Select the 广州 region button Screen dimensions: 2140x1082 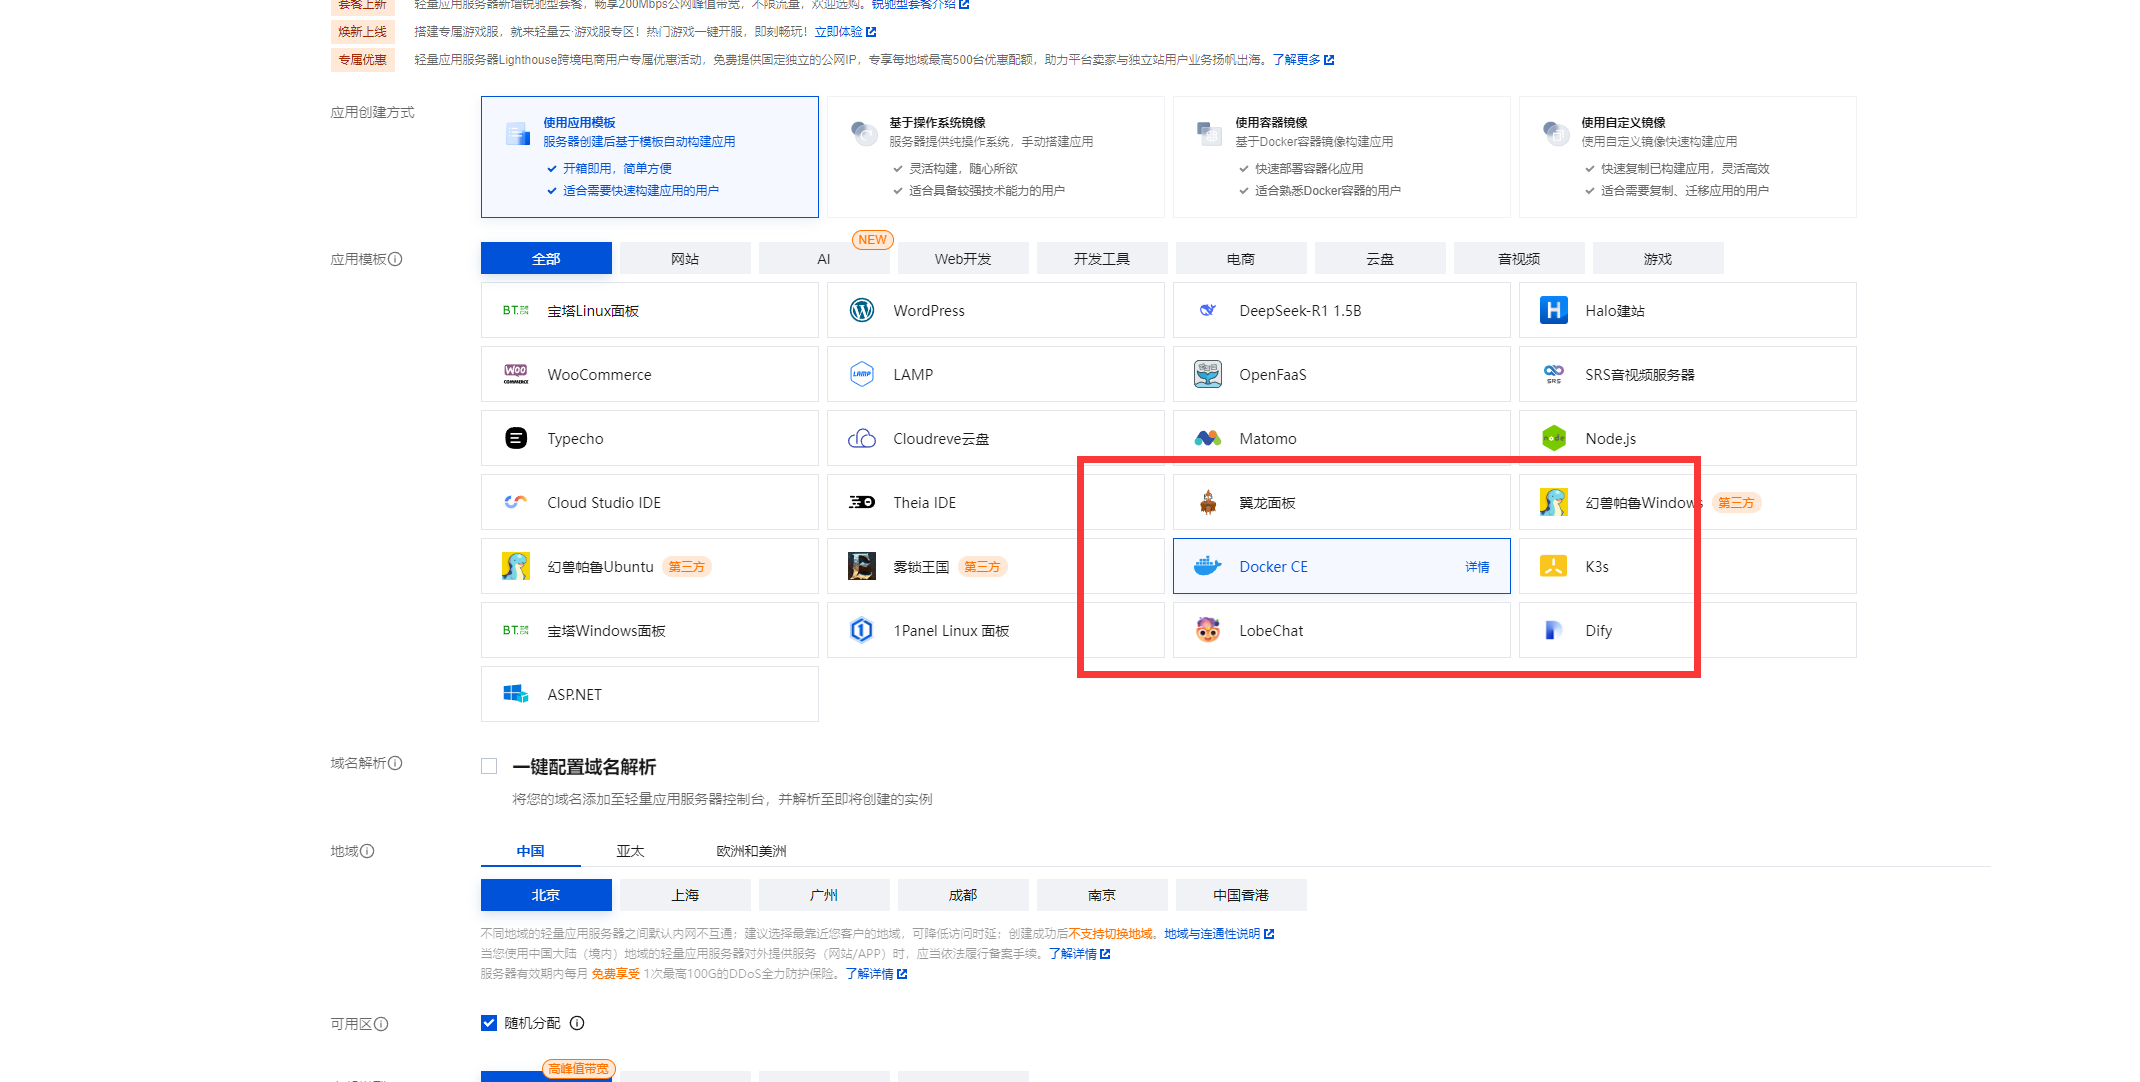pyautogui.click(x=824, y=895)
